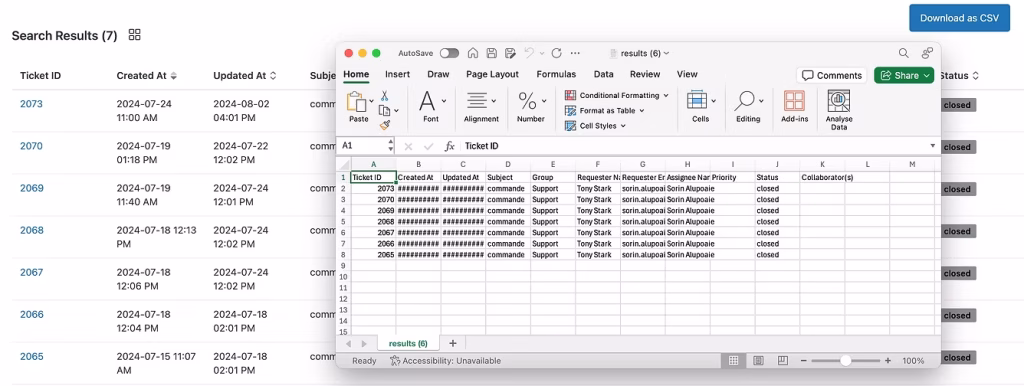This screenshot has height=386, width=1024.
Task: Open the Insert ribbon tab
Action: point(398,74)
